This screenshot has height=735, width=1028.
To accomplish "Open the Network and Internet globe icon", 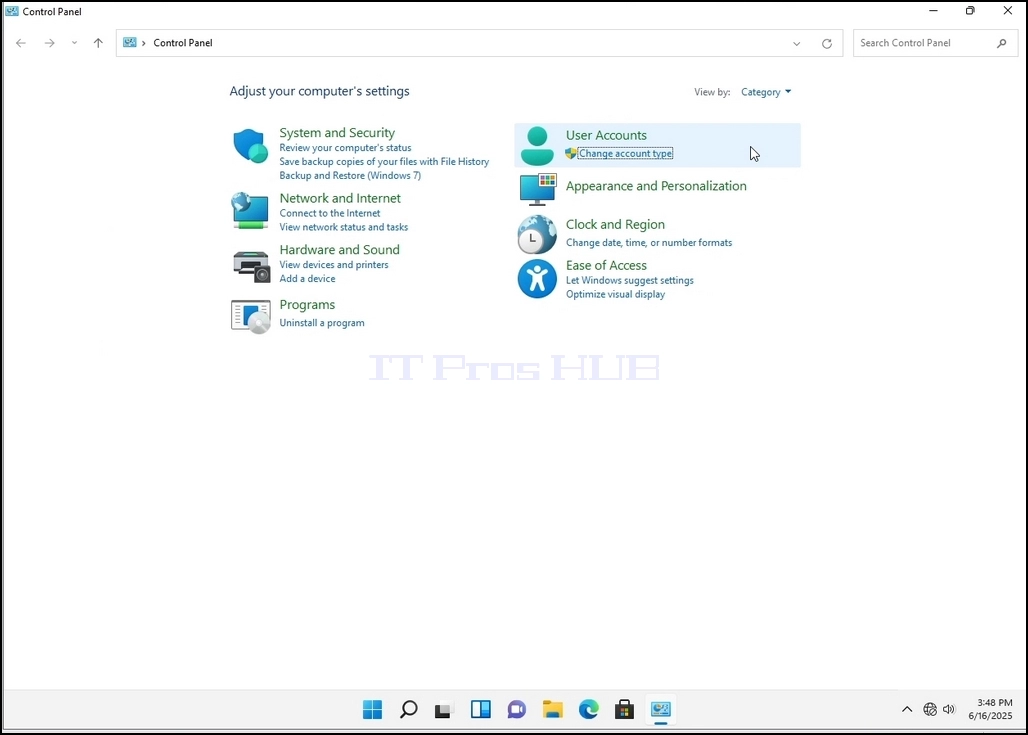I will click(x=250, y=210).
